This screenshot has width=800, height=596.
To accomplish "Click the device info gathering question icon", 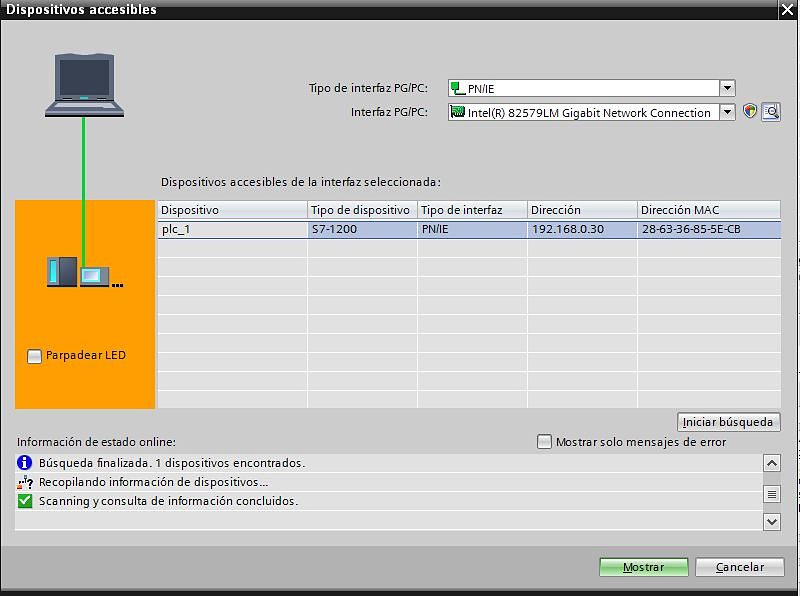I will coord(25,482).
